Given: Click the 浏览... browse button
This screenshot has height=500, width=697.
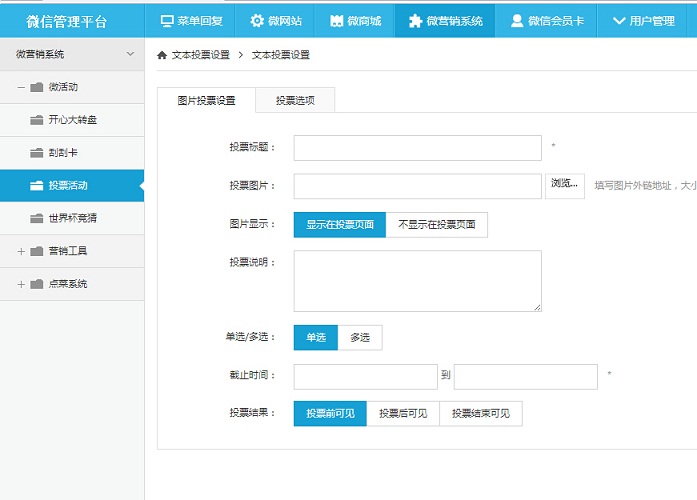Looking at the screenshot, I should [x=565, y=186].
